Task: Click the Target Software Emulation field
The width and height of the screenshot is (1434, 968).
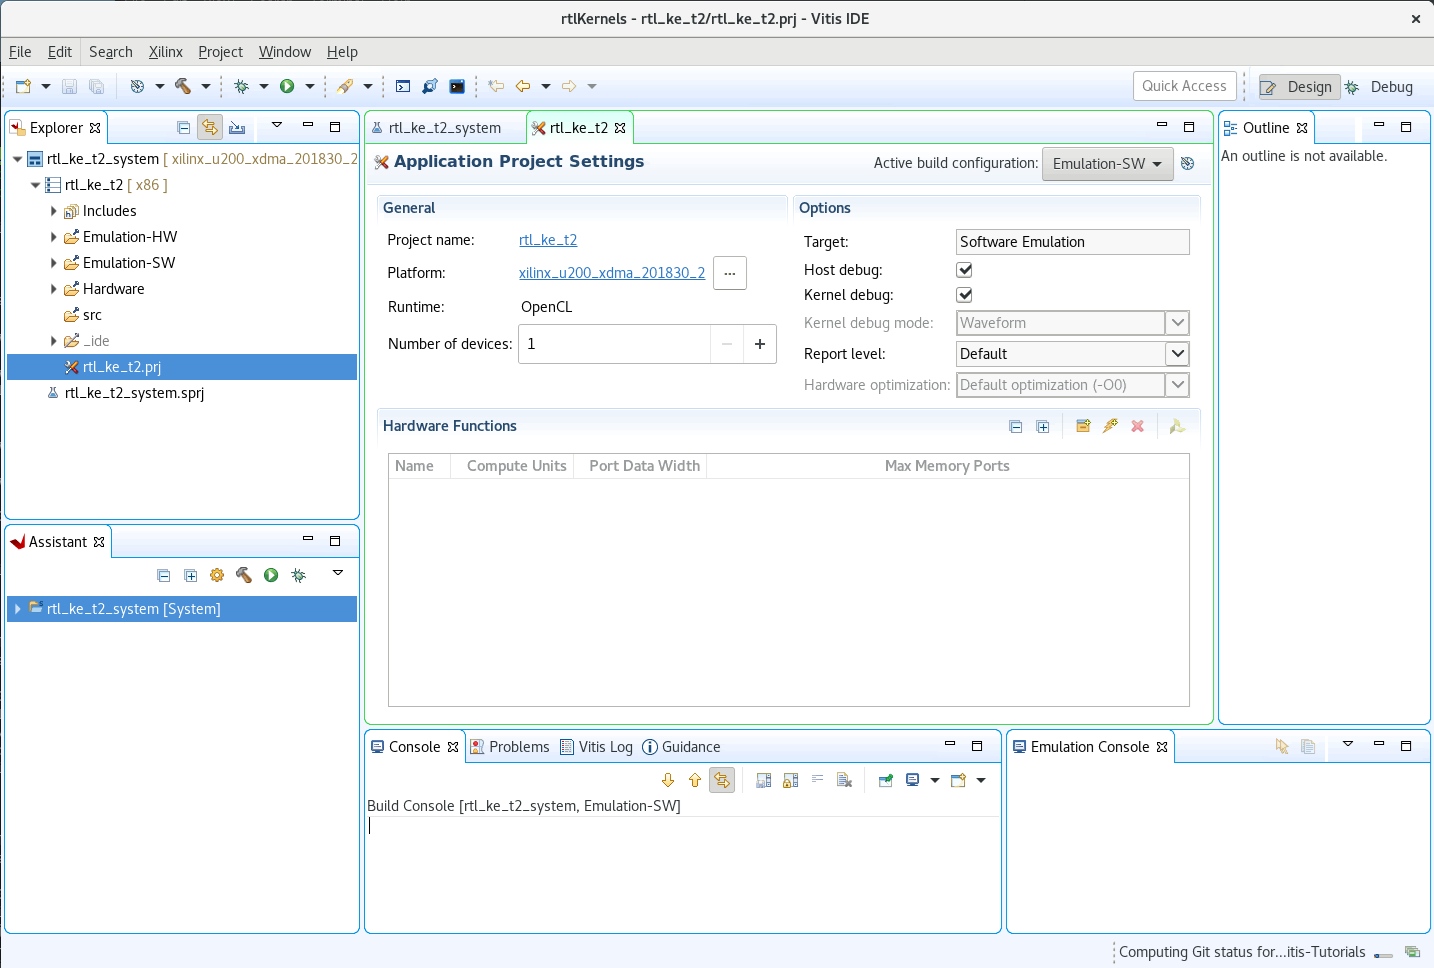Action: point(1072,242)
